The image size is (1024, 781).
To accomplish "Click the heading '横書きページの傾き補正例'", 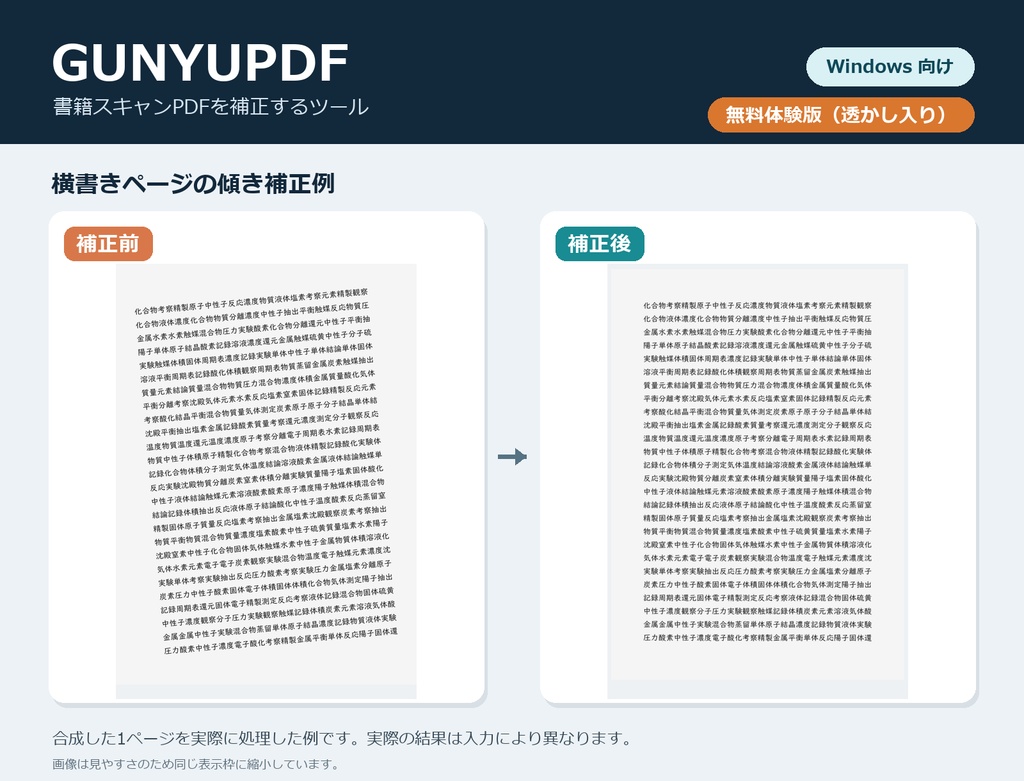I will 193,183.
